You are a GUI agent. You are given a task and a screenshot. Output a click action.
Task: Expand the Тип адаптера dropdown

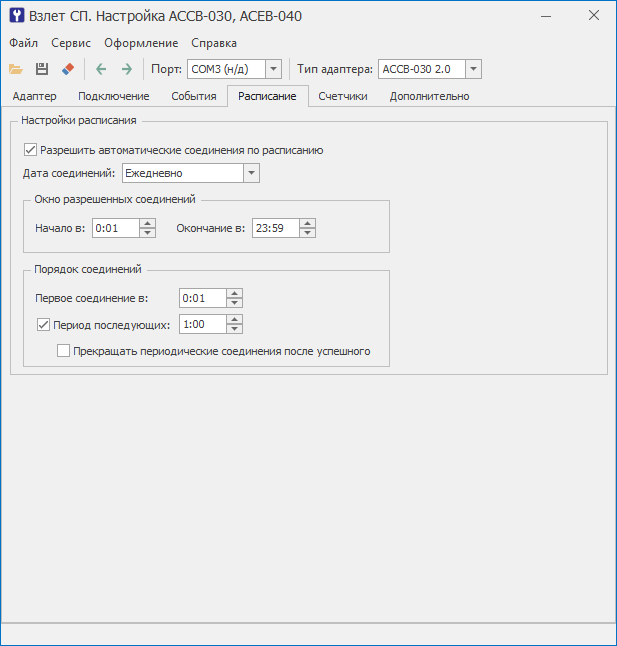473,69
